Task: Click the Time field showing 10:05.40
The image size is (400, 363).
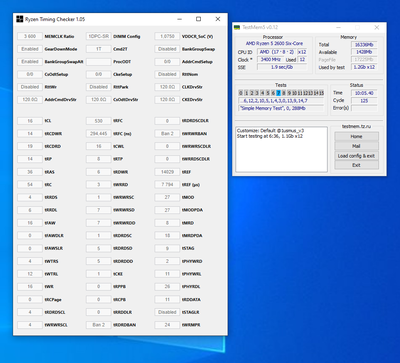Action: 364,93
